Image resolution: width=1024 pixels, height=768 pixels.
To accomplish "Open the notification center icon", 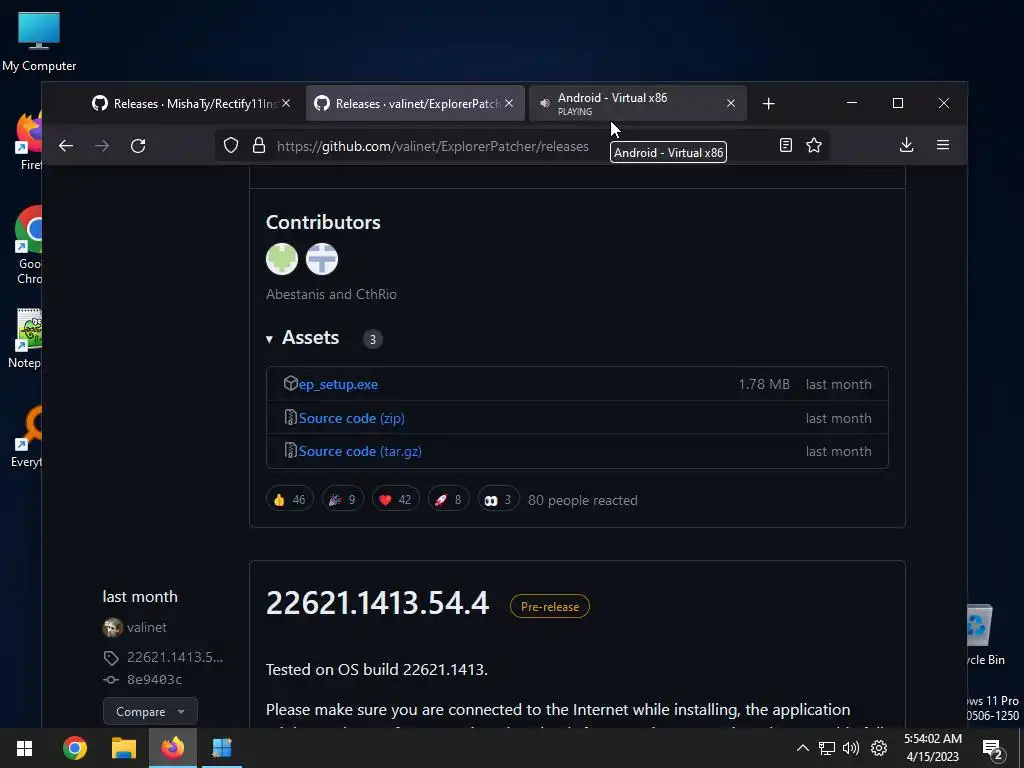I will click(993, 749).
